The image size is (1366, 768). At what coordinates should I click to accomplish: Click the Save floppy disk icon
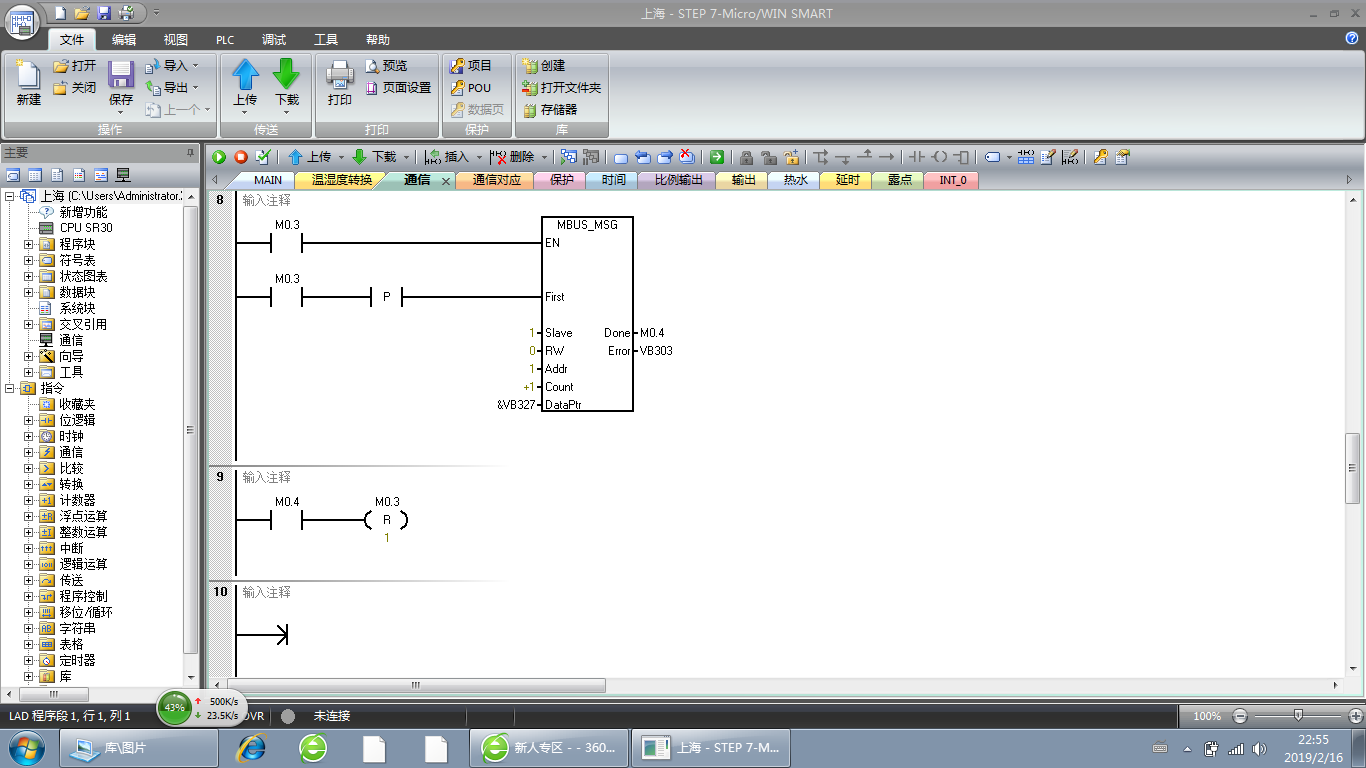[x=121, y=76]
